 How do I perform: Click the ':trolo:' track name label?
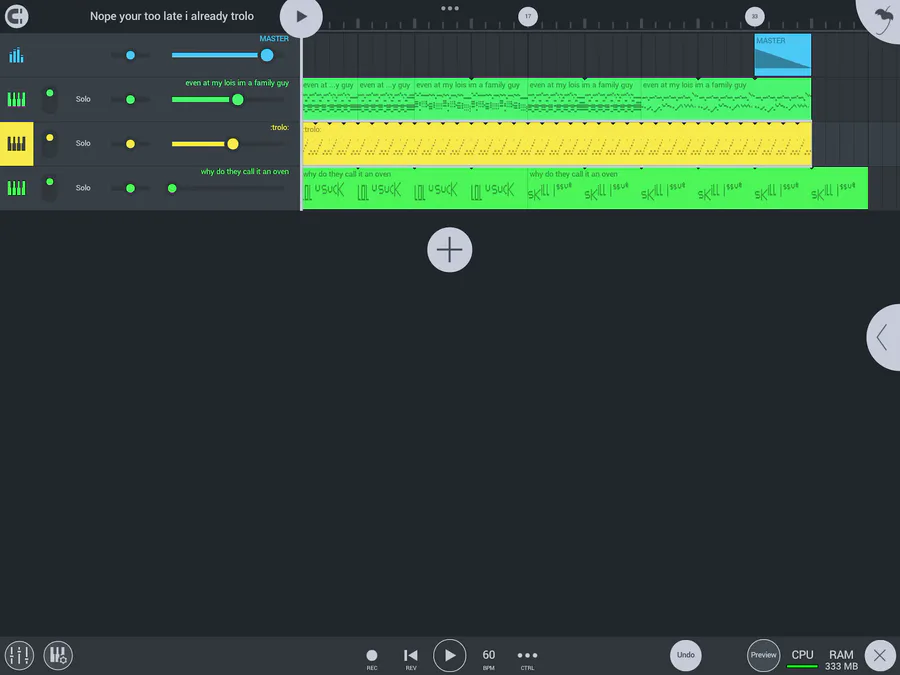(x=280, y=127)
